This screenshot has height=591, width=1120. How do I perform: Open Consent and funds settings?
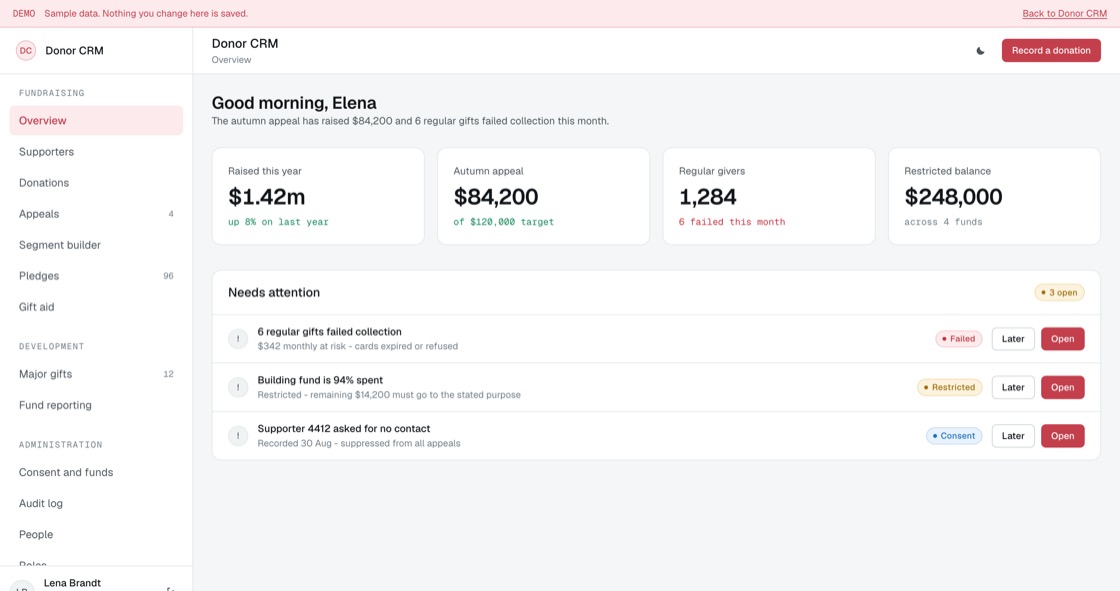point(96,472)
